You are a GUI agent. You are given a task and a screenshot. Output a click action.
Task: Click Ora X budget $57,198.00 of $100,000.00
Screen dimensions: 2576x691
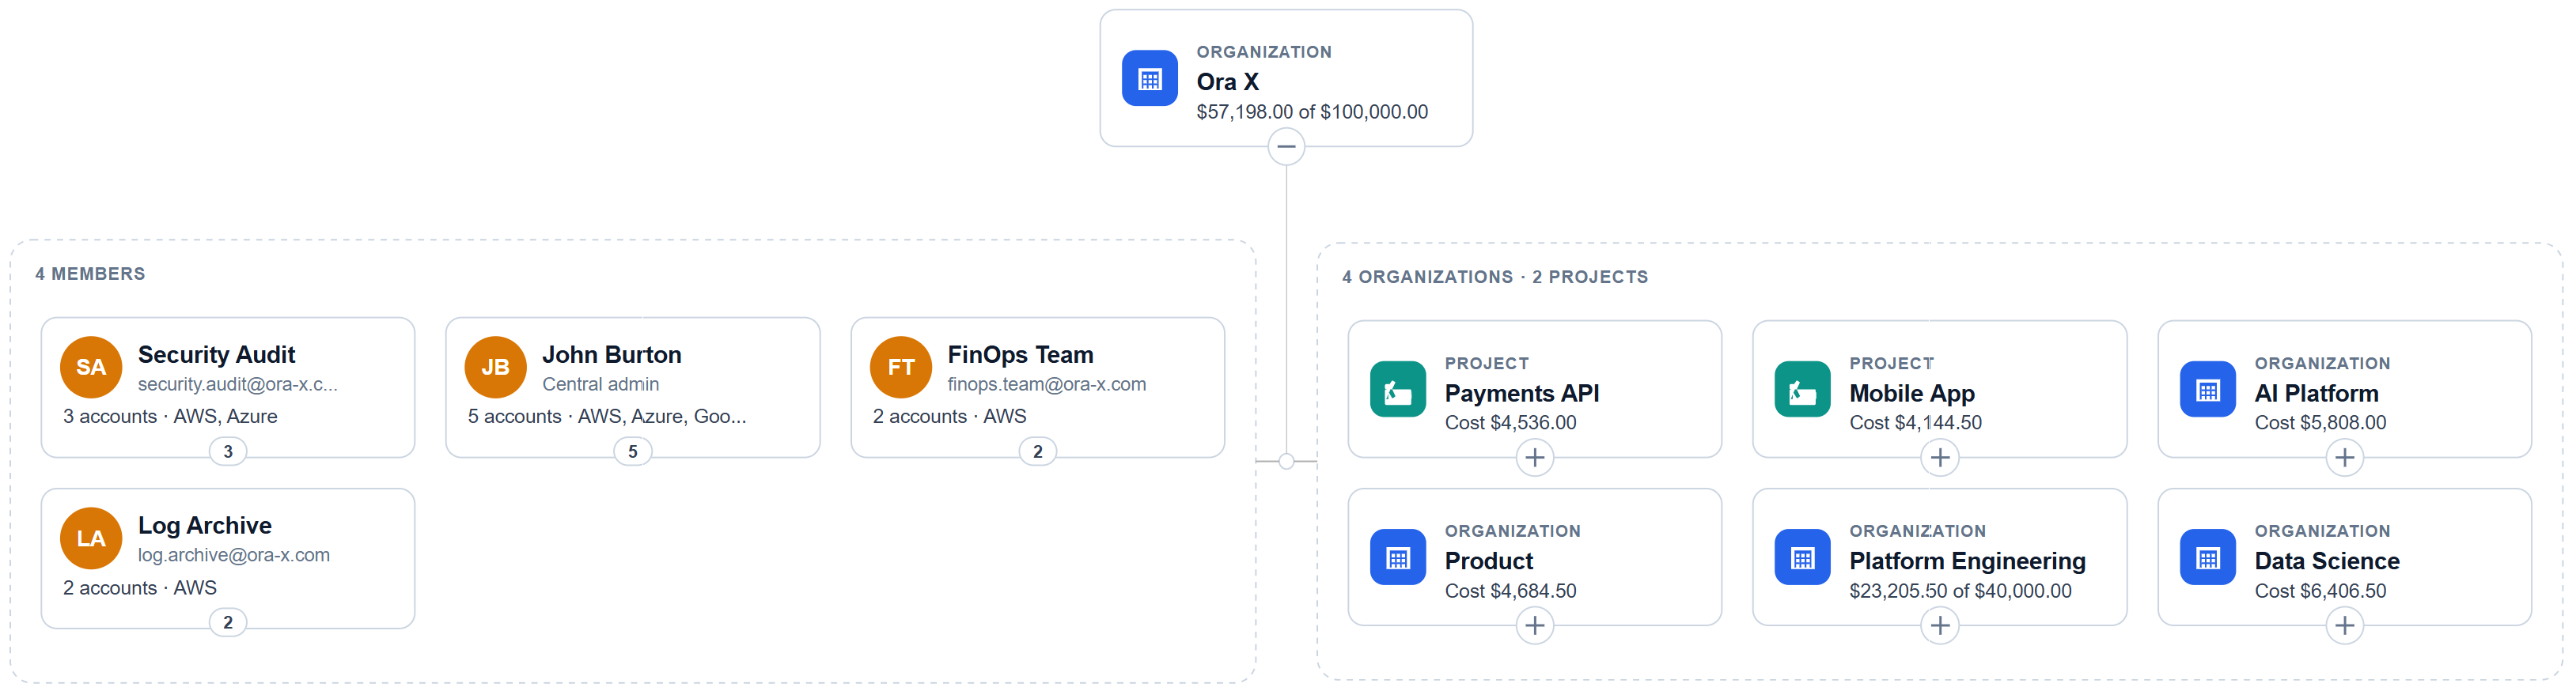[1312, 112]
